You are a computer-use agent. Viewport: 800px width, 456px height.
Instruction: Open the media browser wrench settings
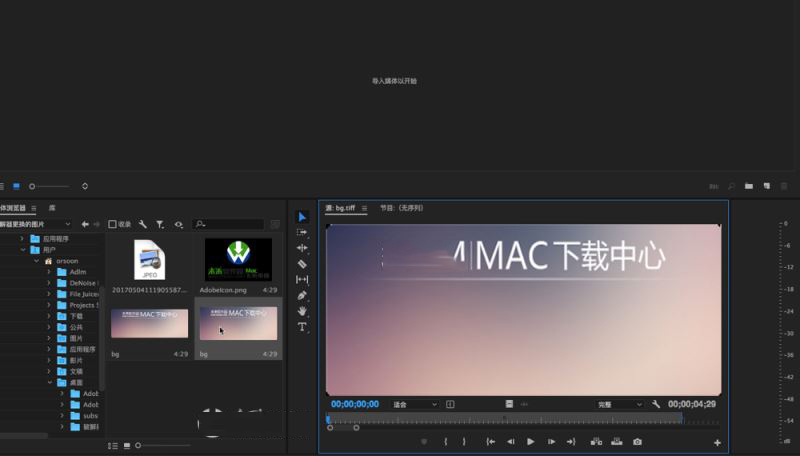143,224
